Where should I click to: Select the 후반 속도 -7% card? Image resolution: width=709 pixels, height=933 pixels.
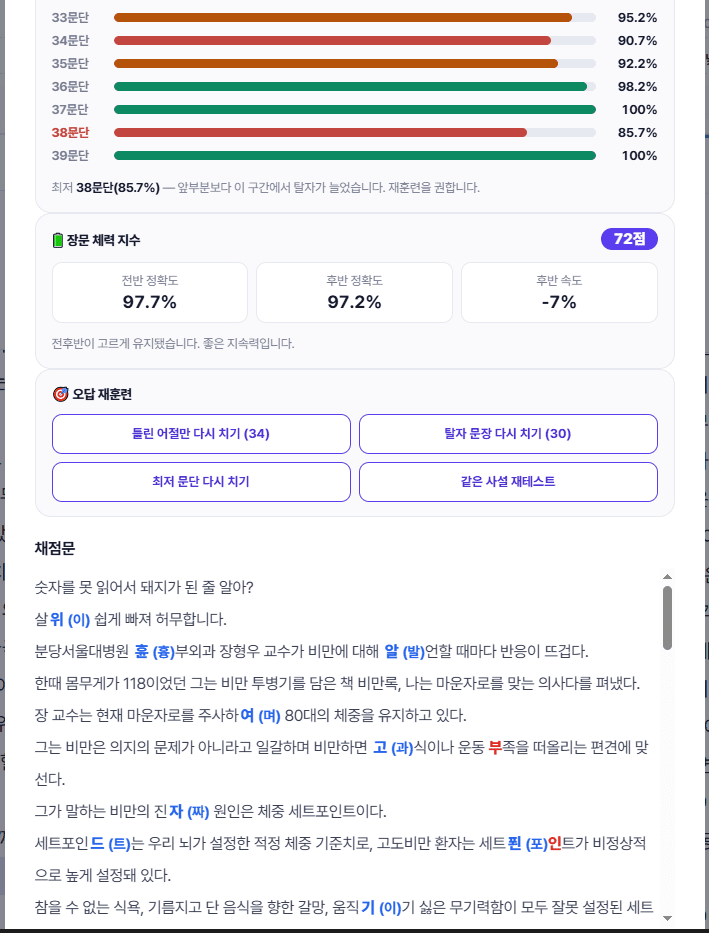tap(559, 293)
